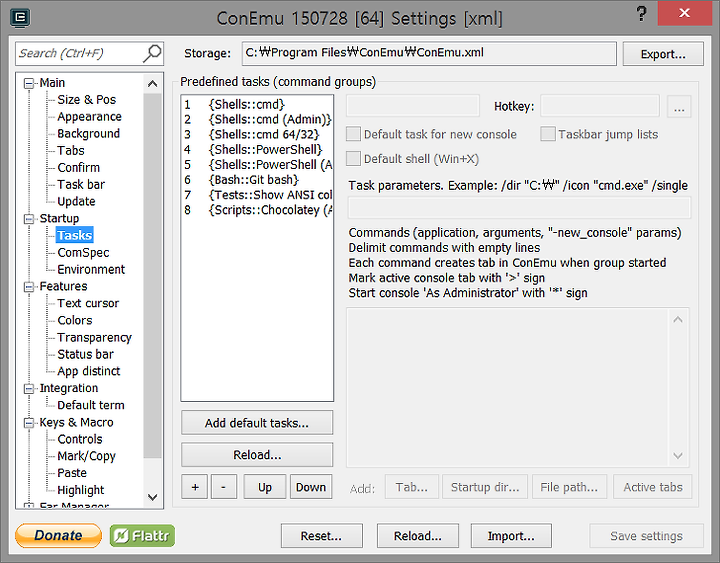Open Paste settings page

(72, 473)
